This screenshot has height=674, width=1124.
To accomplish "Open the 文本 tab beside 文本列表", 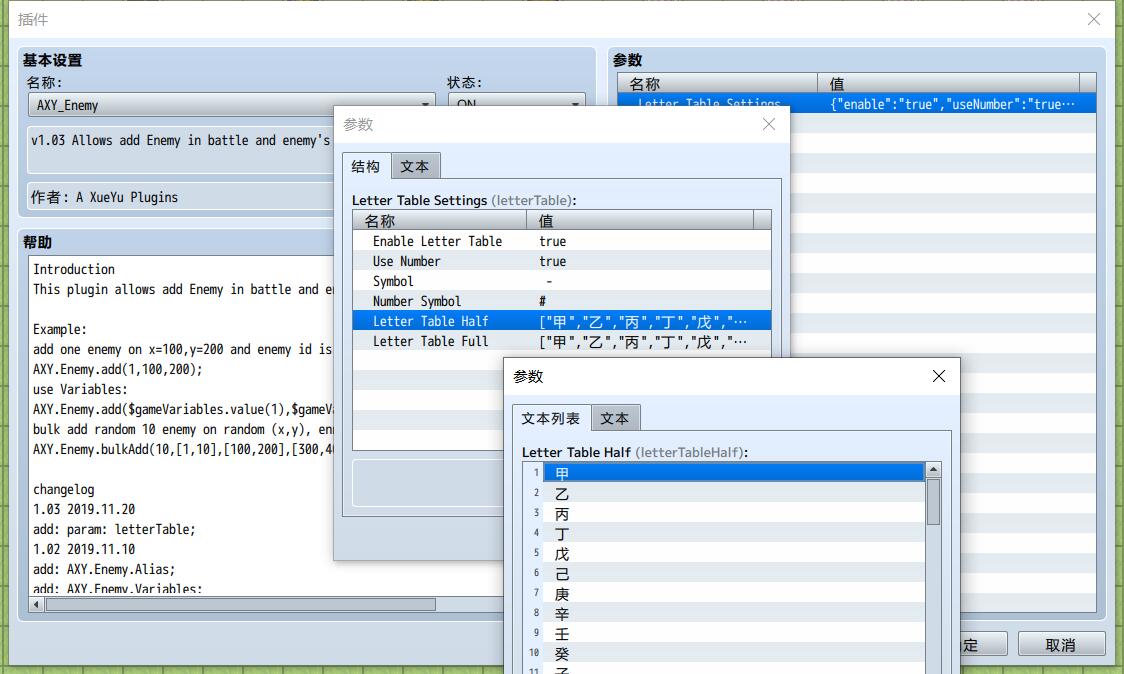I will [615, 418].
